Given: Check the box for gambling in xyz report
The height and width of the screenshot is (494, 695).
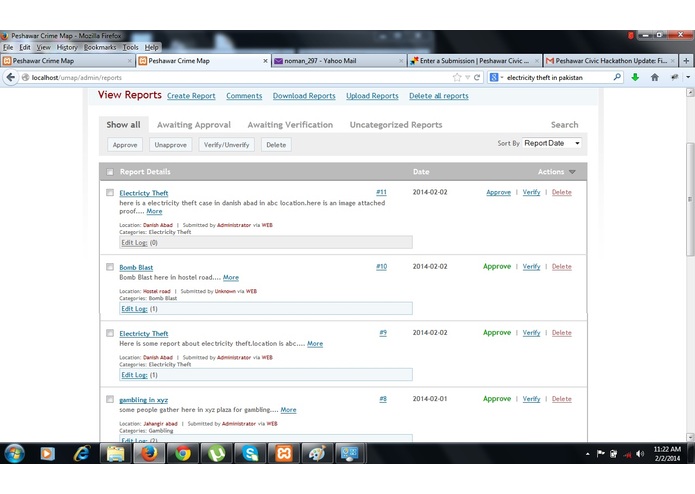Looking at the screenshot, I should click(x=110, y=399).
